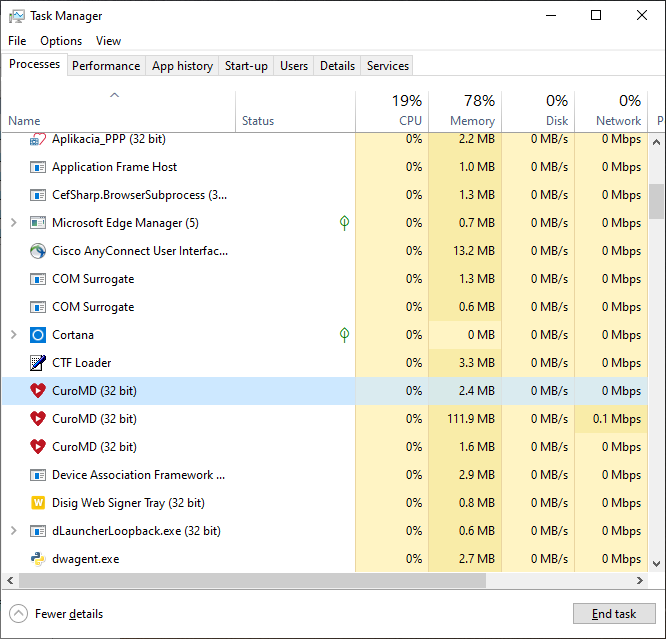Select the Device Association Framework process name
The height and width of the screenshot is (639, 666).
coord(138,475)
